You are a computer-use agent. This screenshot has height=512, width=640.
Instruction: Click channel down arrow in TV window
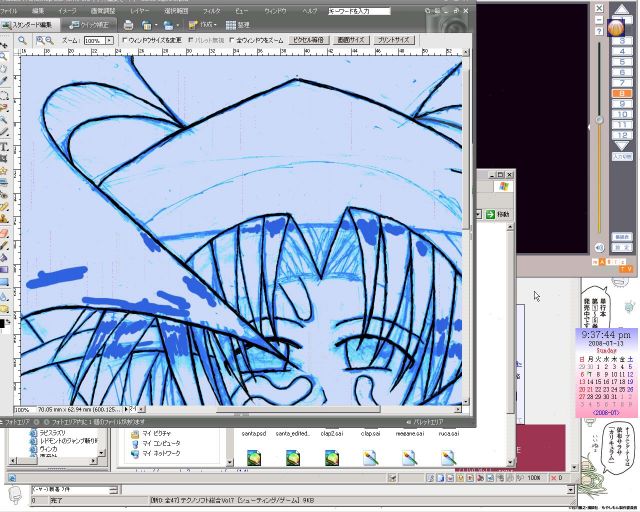coord(622,146)
